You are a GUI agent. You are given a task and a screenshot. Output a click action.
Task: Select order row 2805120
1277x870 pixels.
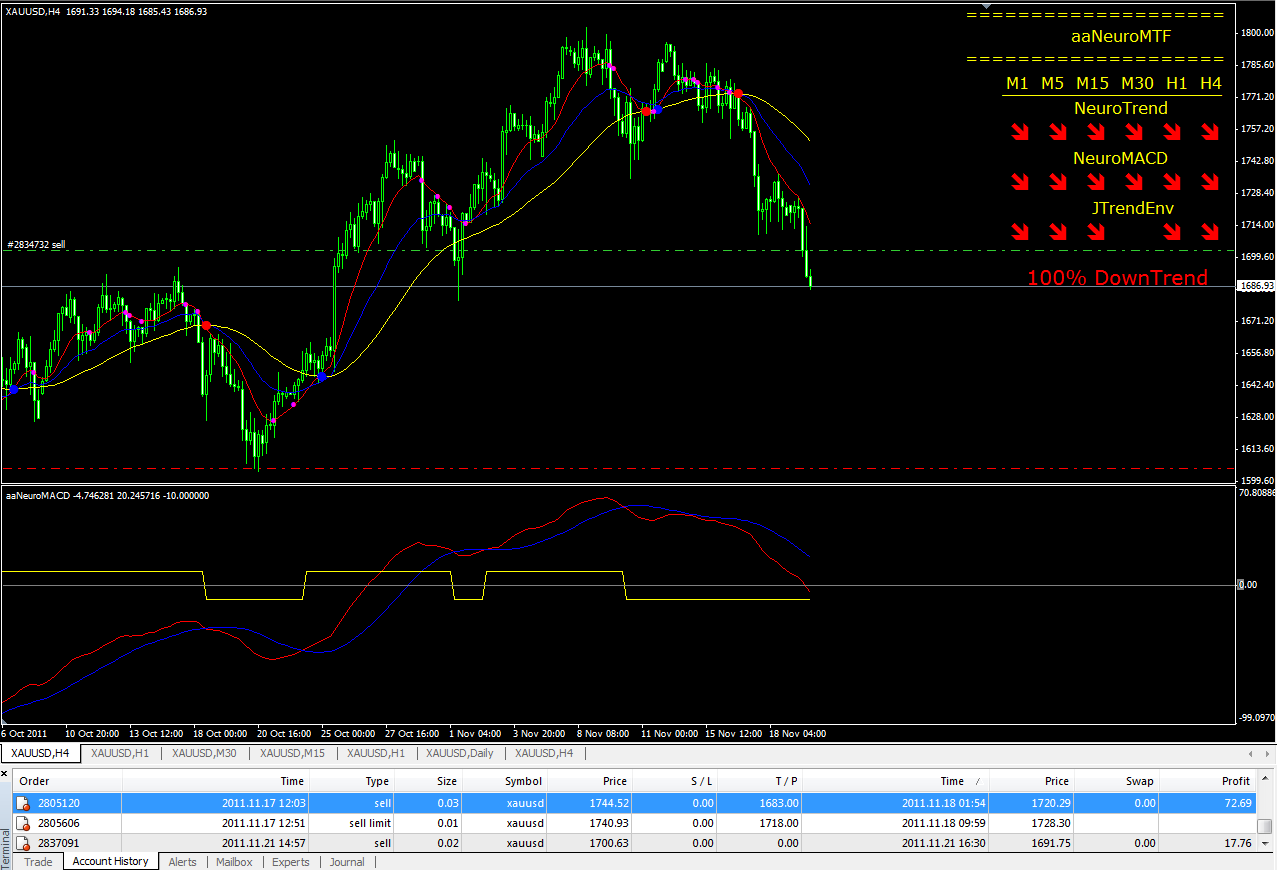click(634, 803)
